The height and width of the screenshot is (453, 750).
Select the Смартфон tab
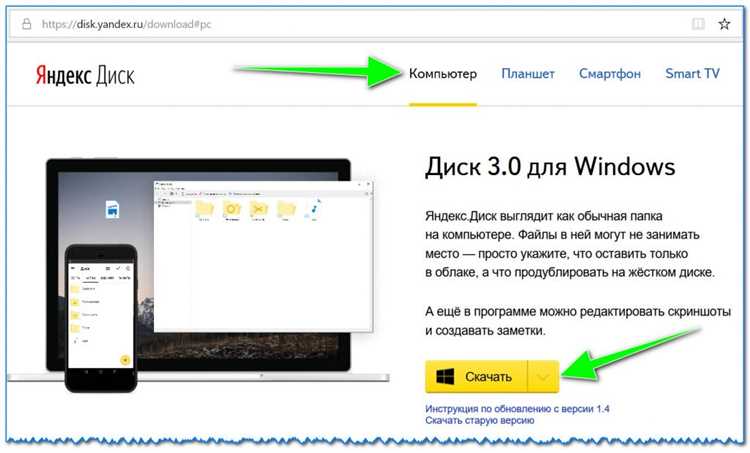point(610,74)
